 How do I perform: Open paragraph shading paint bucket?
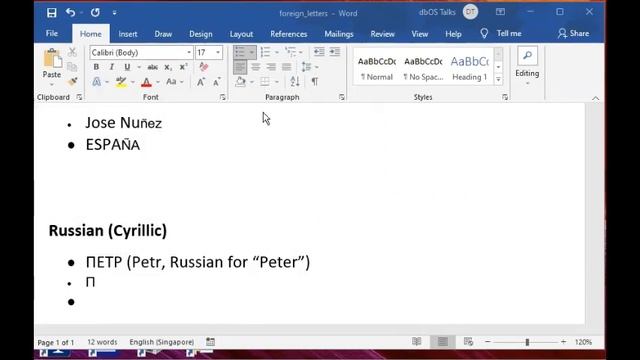click(x=240, y=82)
